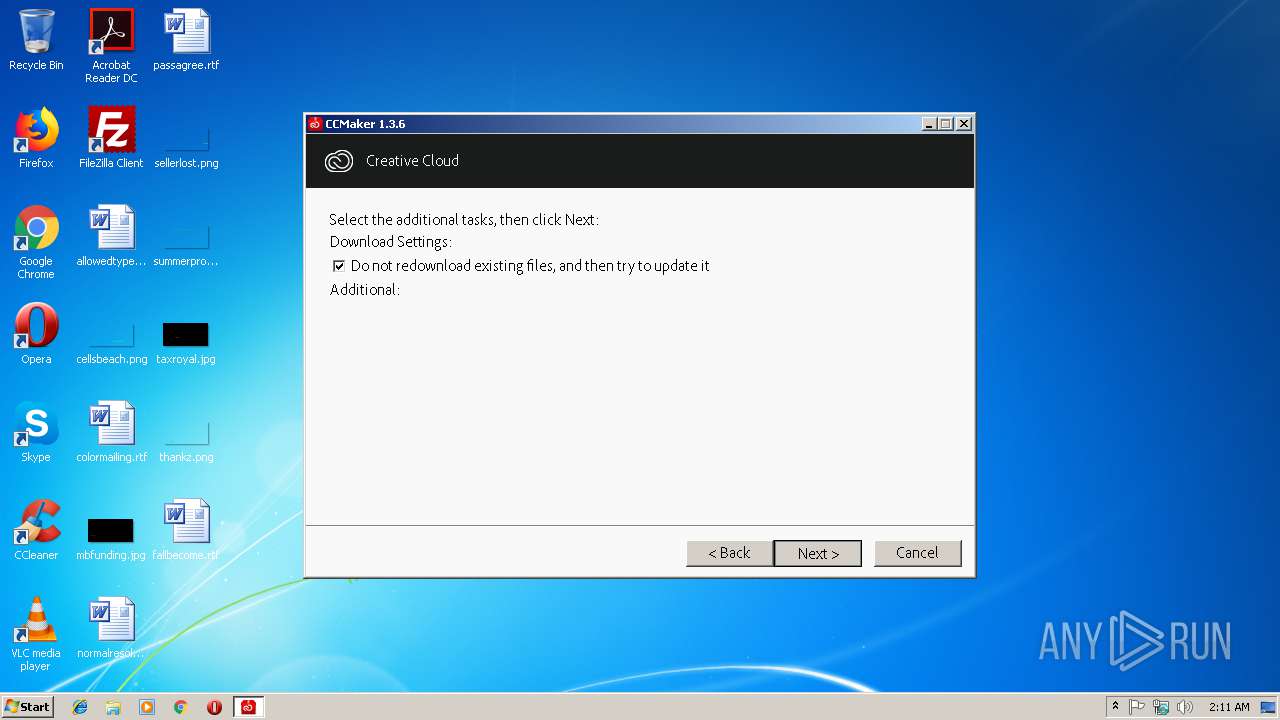Select sellerlost.png file on desktop
Image resolution: width=1280 pixels, height=720 pixels.
186,144
